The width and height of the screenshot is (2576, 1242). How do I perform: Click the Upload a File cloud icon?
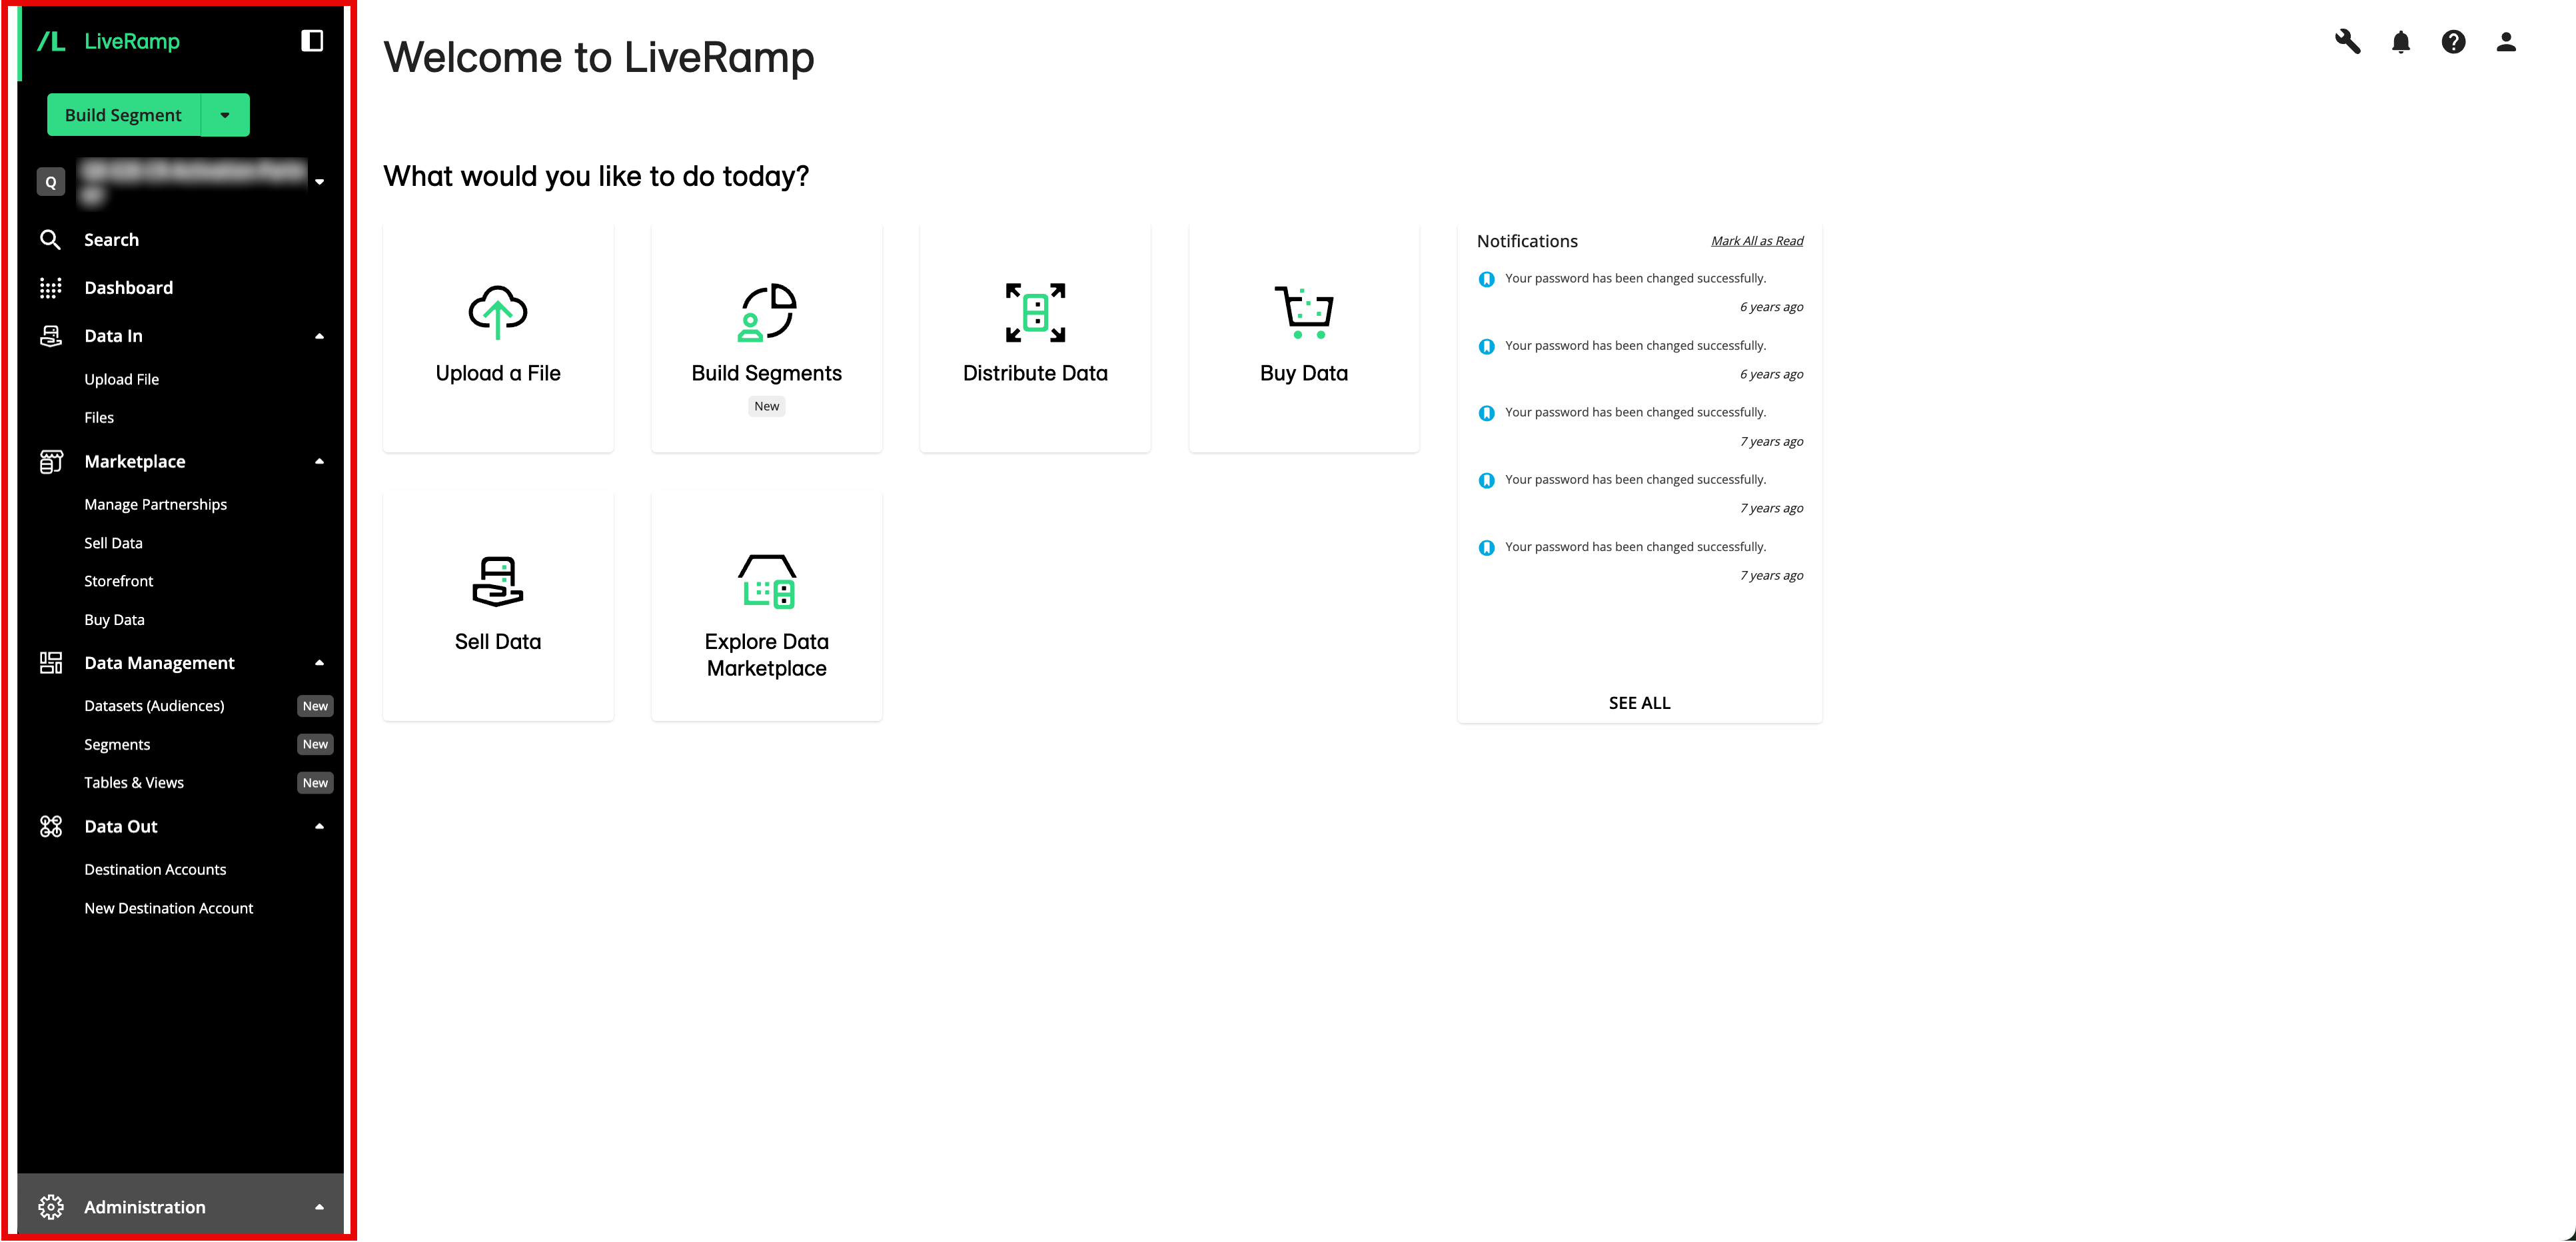click(498, 312)
